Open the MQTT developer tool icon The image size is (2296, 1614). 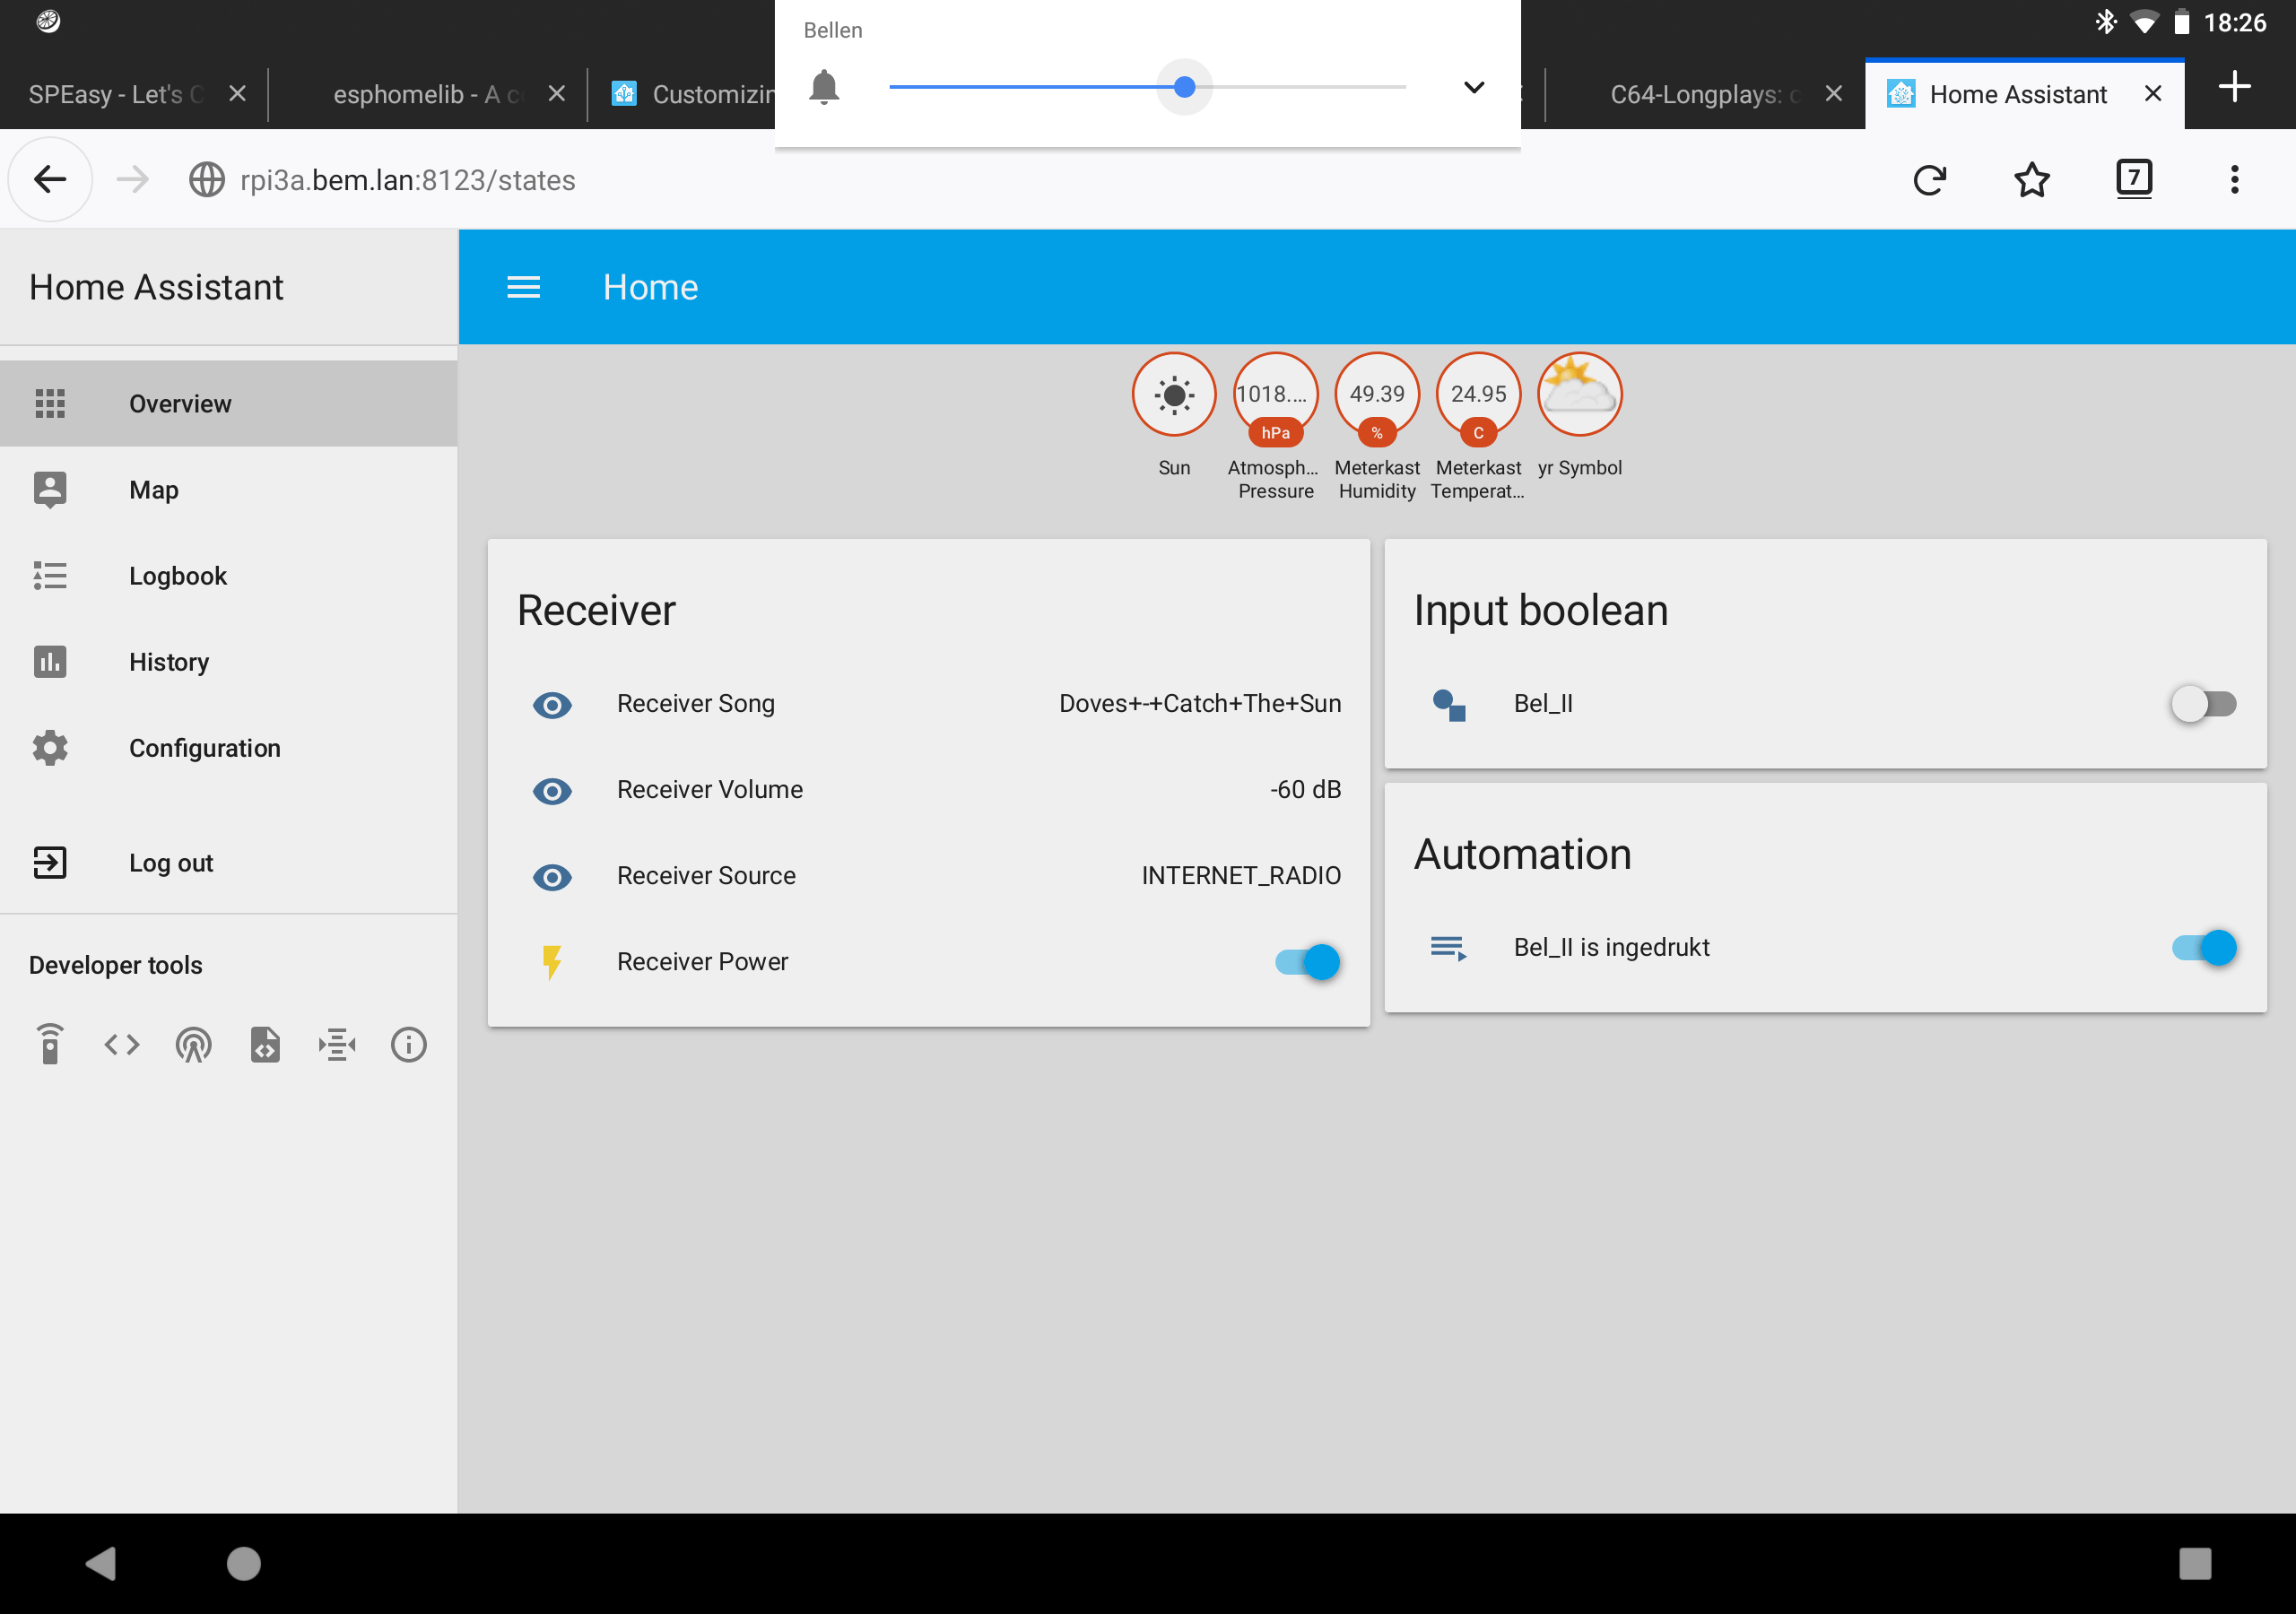tap(337, 1045)
